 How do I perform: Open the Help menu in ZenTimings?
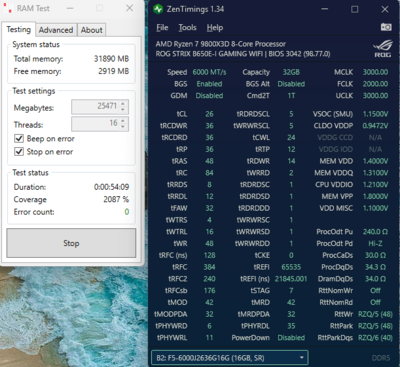click(x=215, y=28)
